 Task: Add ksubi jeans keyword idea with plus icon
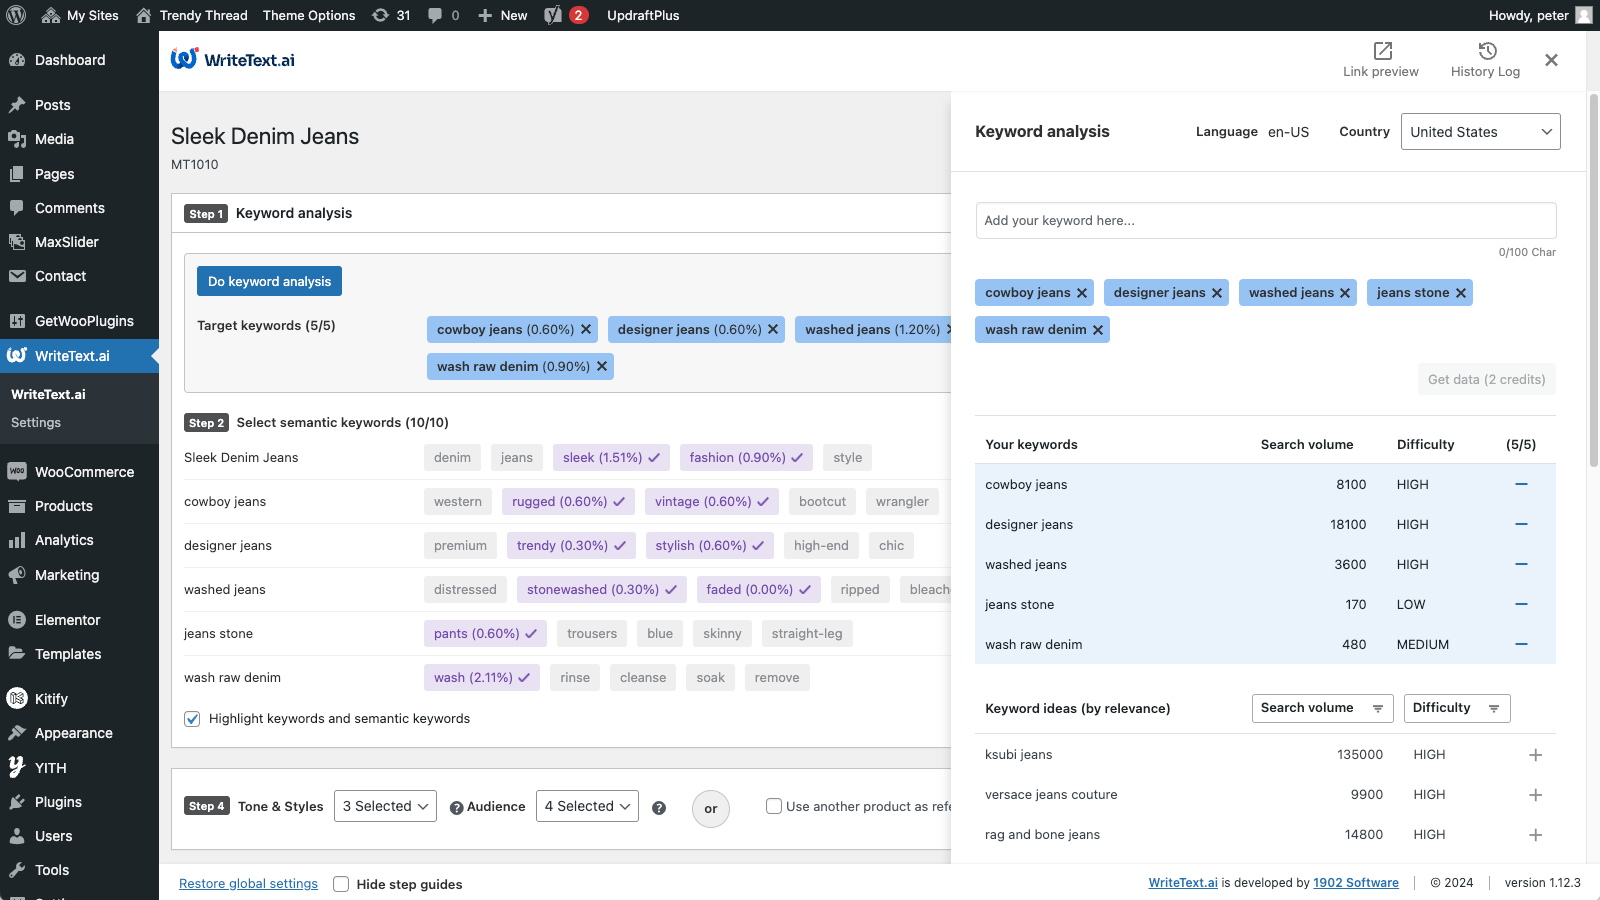(1536, 754)
